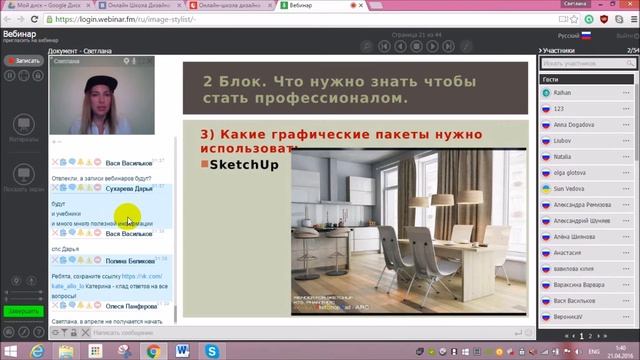The height and width of the screenshot is (360, 640).
Task: Click the send enter icon at chat input
Action: coord(518,333)
